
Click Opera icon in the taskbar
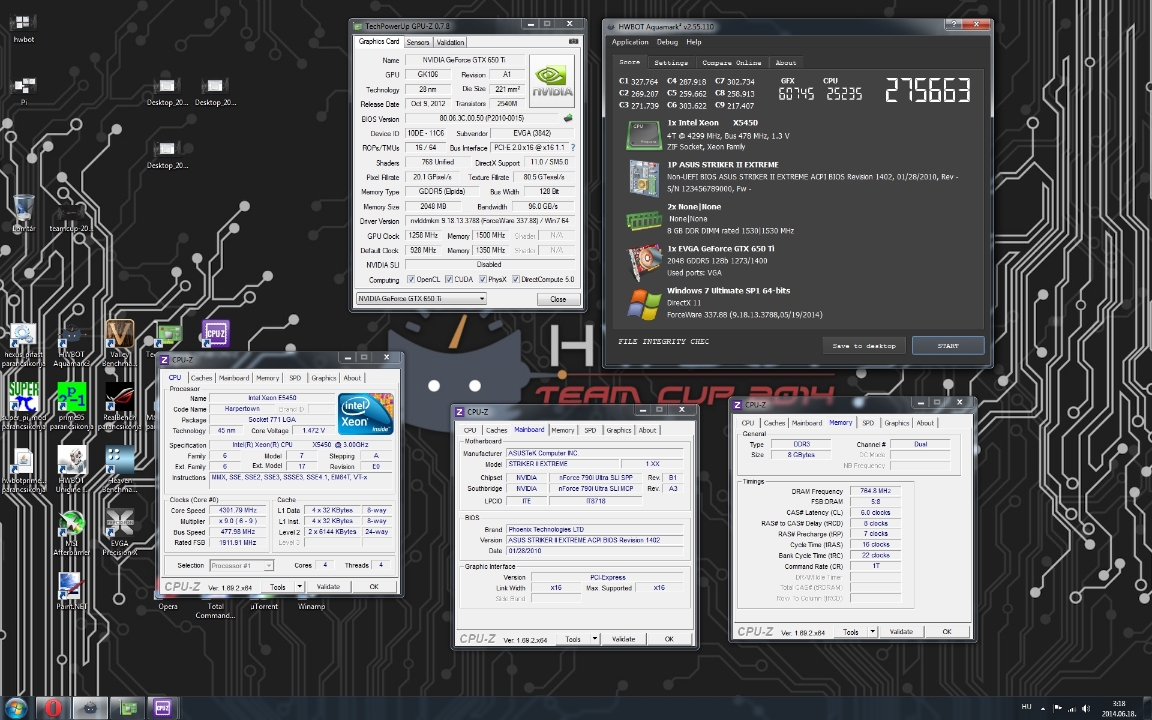coord(52,708)
